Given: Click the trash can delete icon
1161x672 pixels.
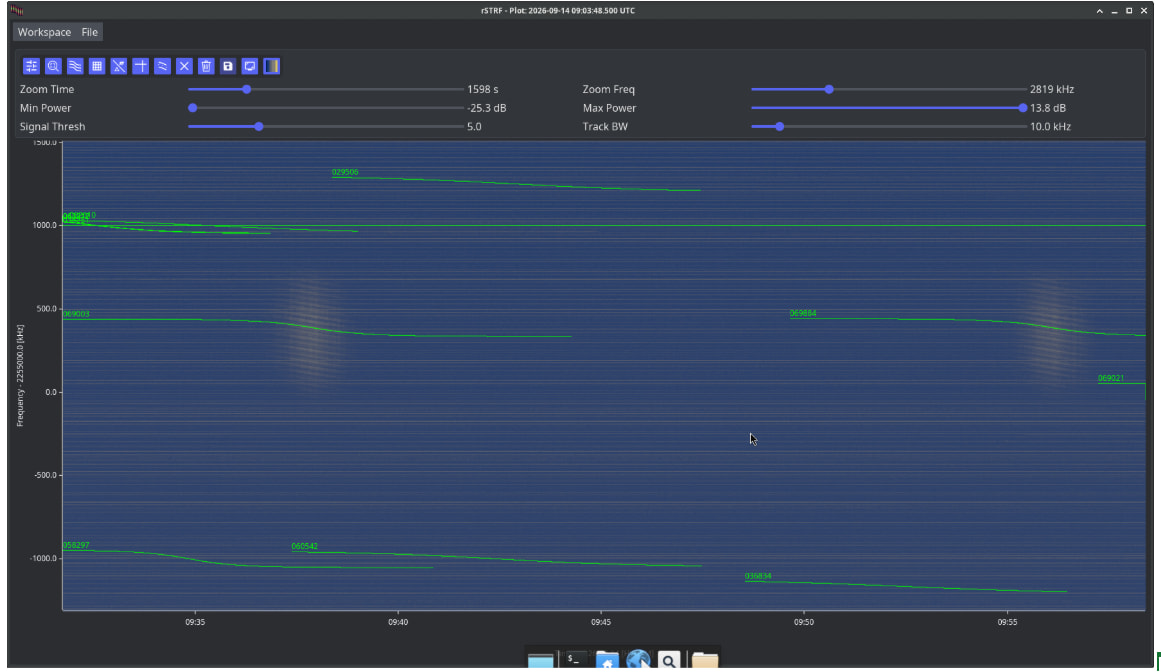Looking at the screenshot, I should (x=206, y=67).
